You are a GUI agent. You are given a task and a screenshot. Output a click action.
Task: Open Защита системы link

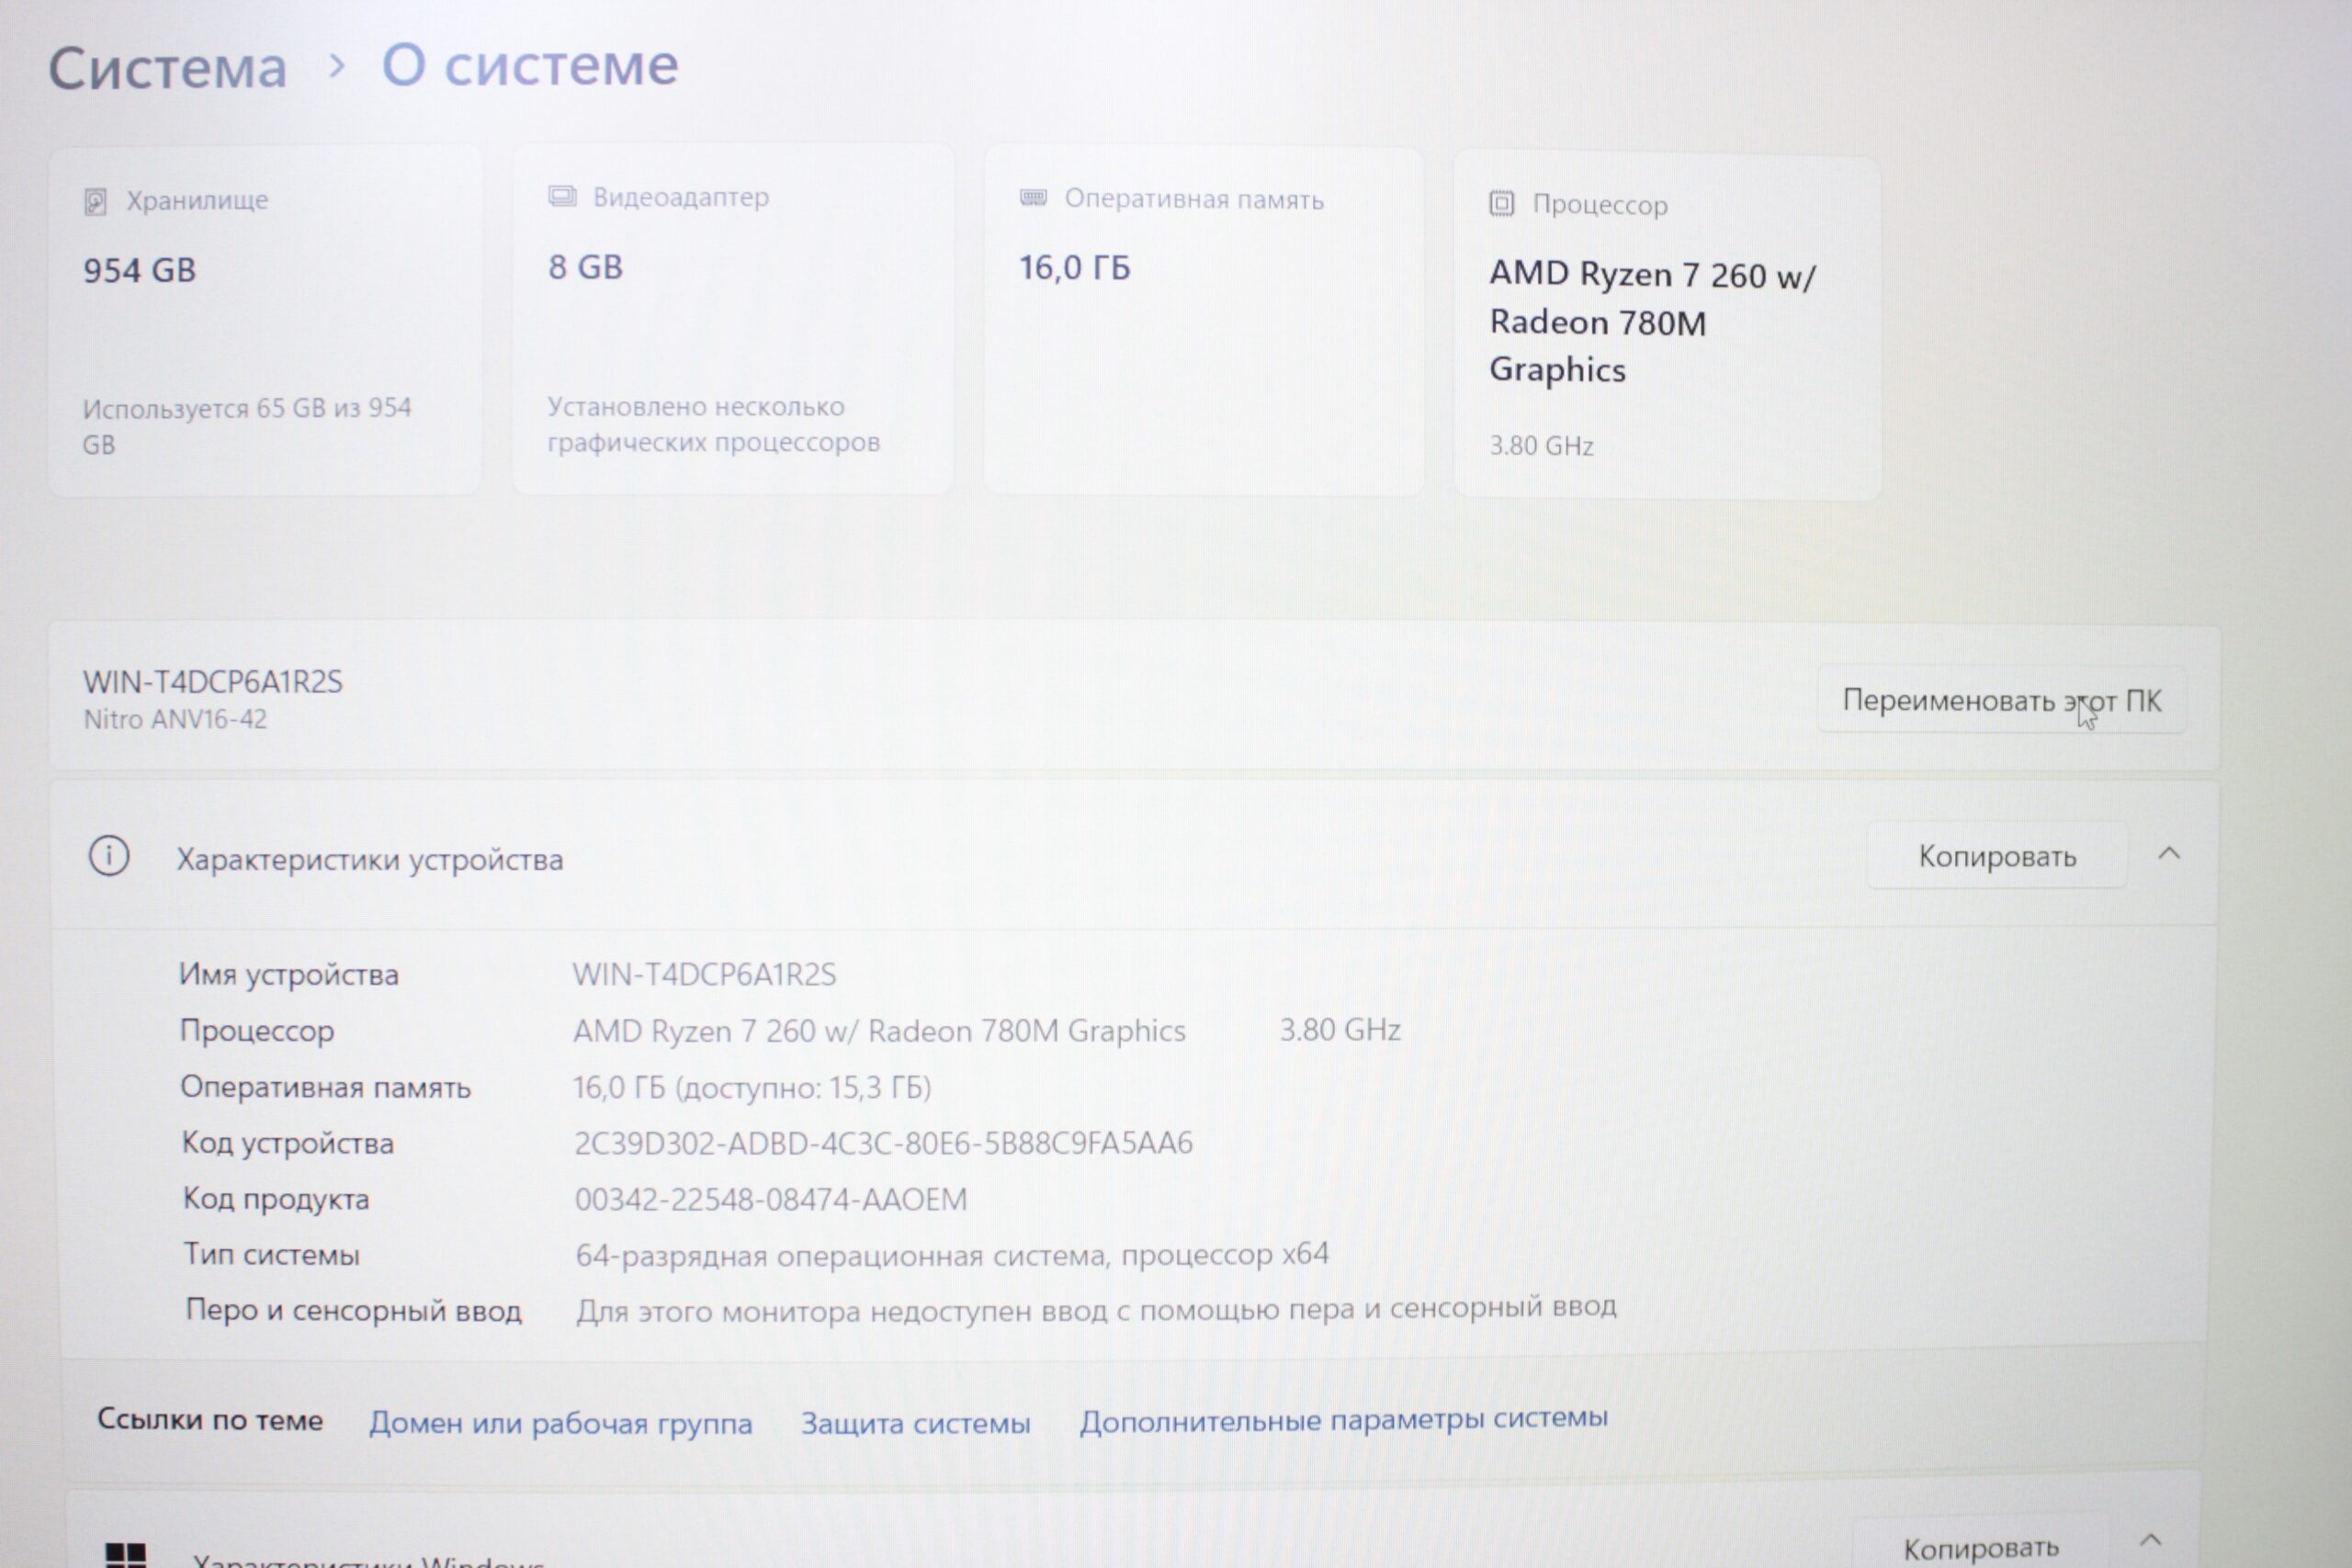coord(915,1423)
